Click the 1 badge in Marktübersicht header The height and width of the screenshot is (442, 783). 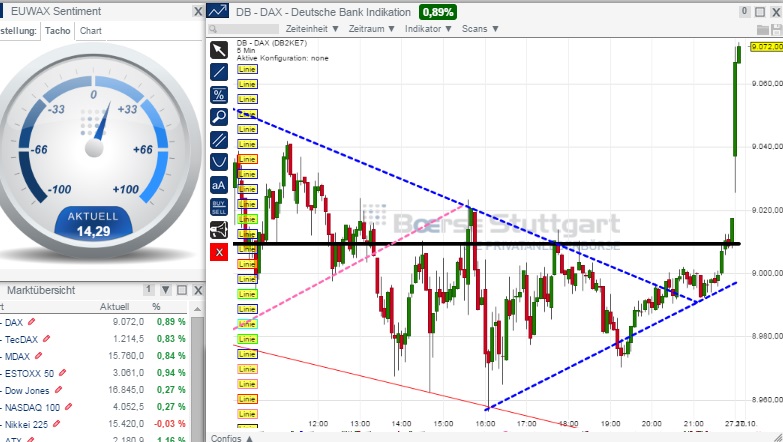coord(148,289)
